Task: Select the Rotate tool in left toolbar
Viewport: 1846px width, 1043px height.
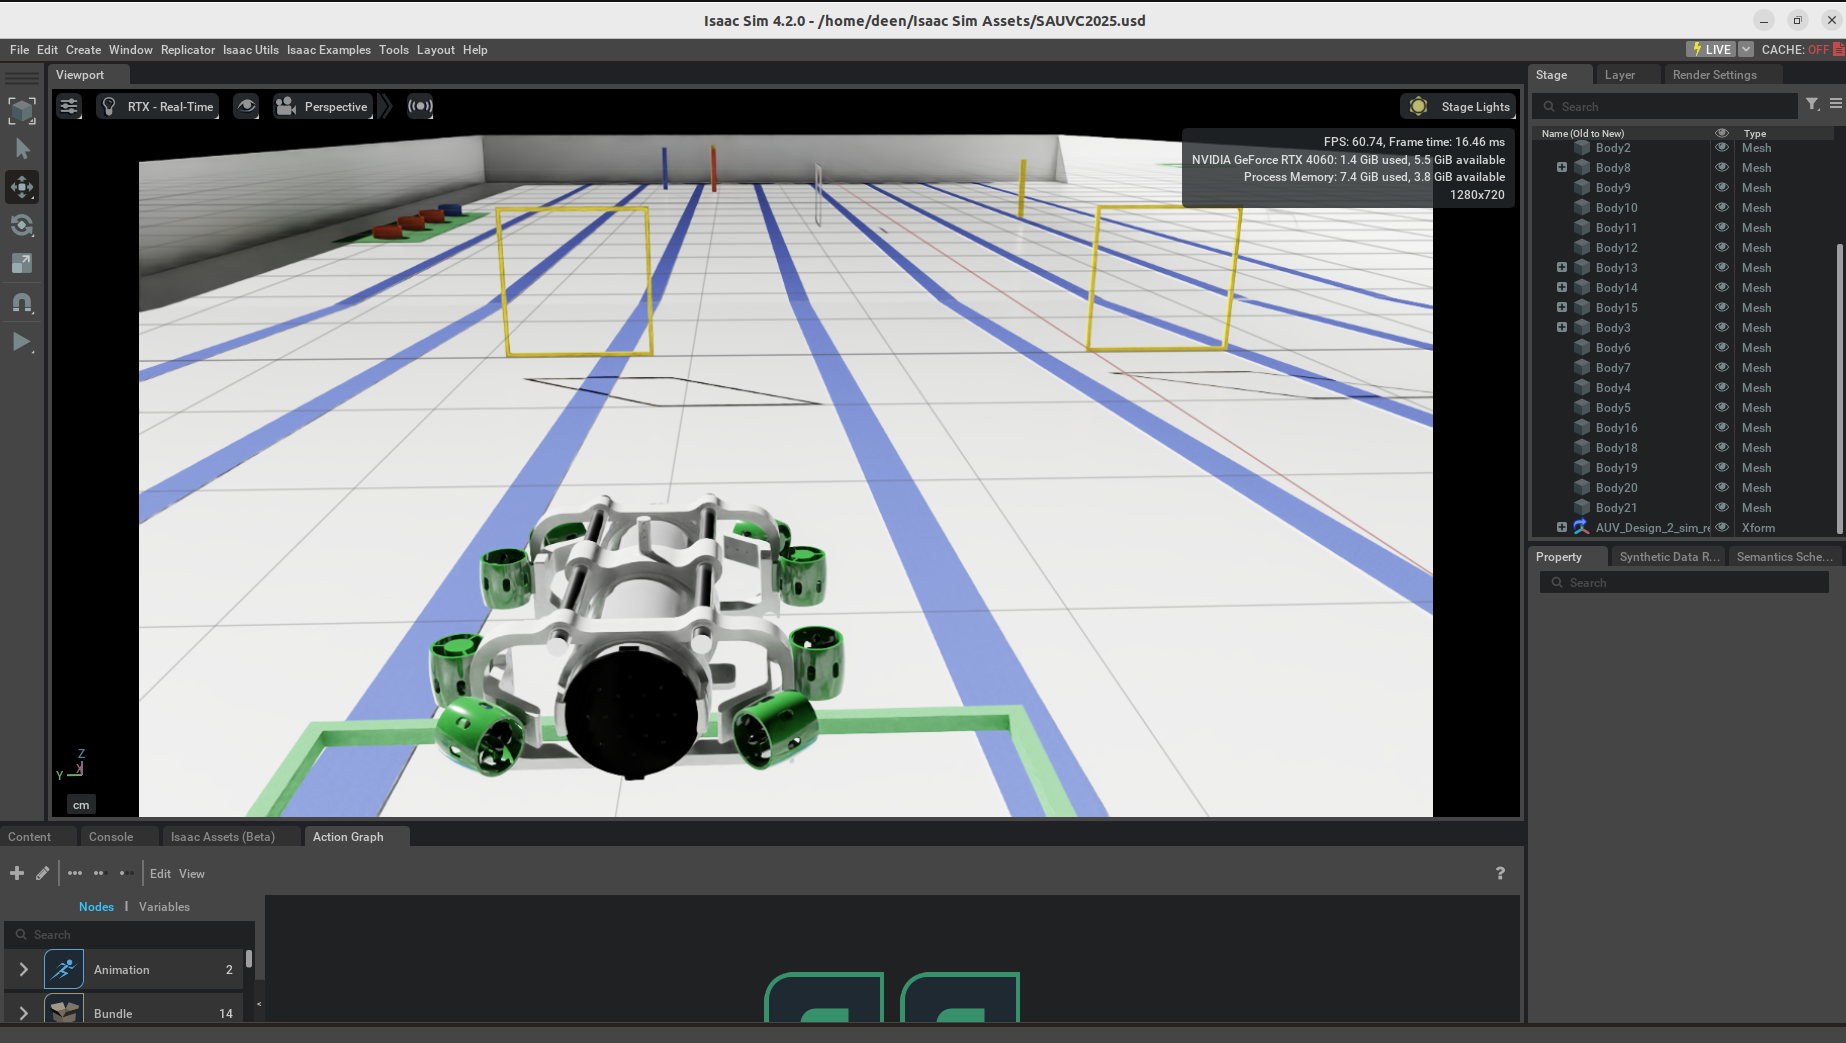Action: tap(22, 225)
